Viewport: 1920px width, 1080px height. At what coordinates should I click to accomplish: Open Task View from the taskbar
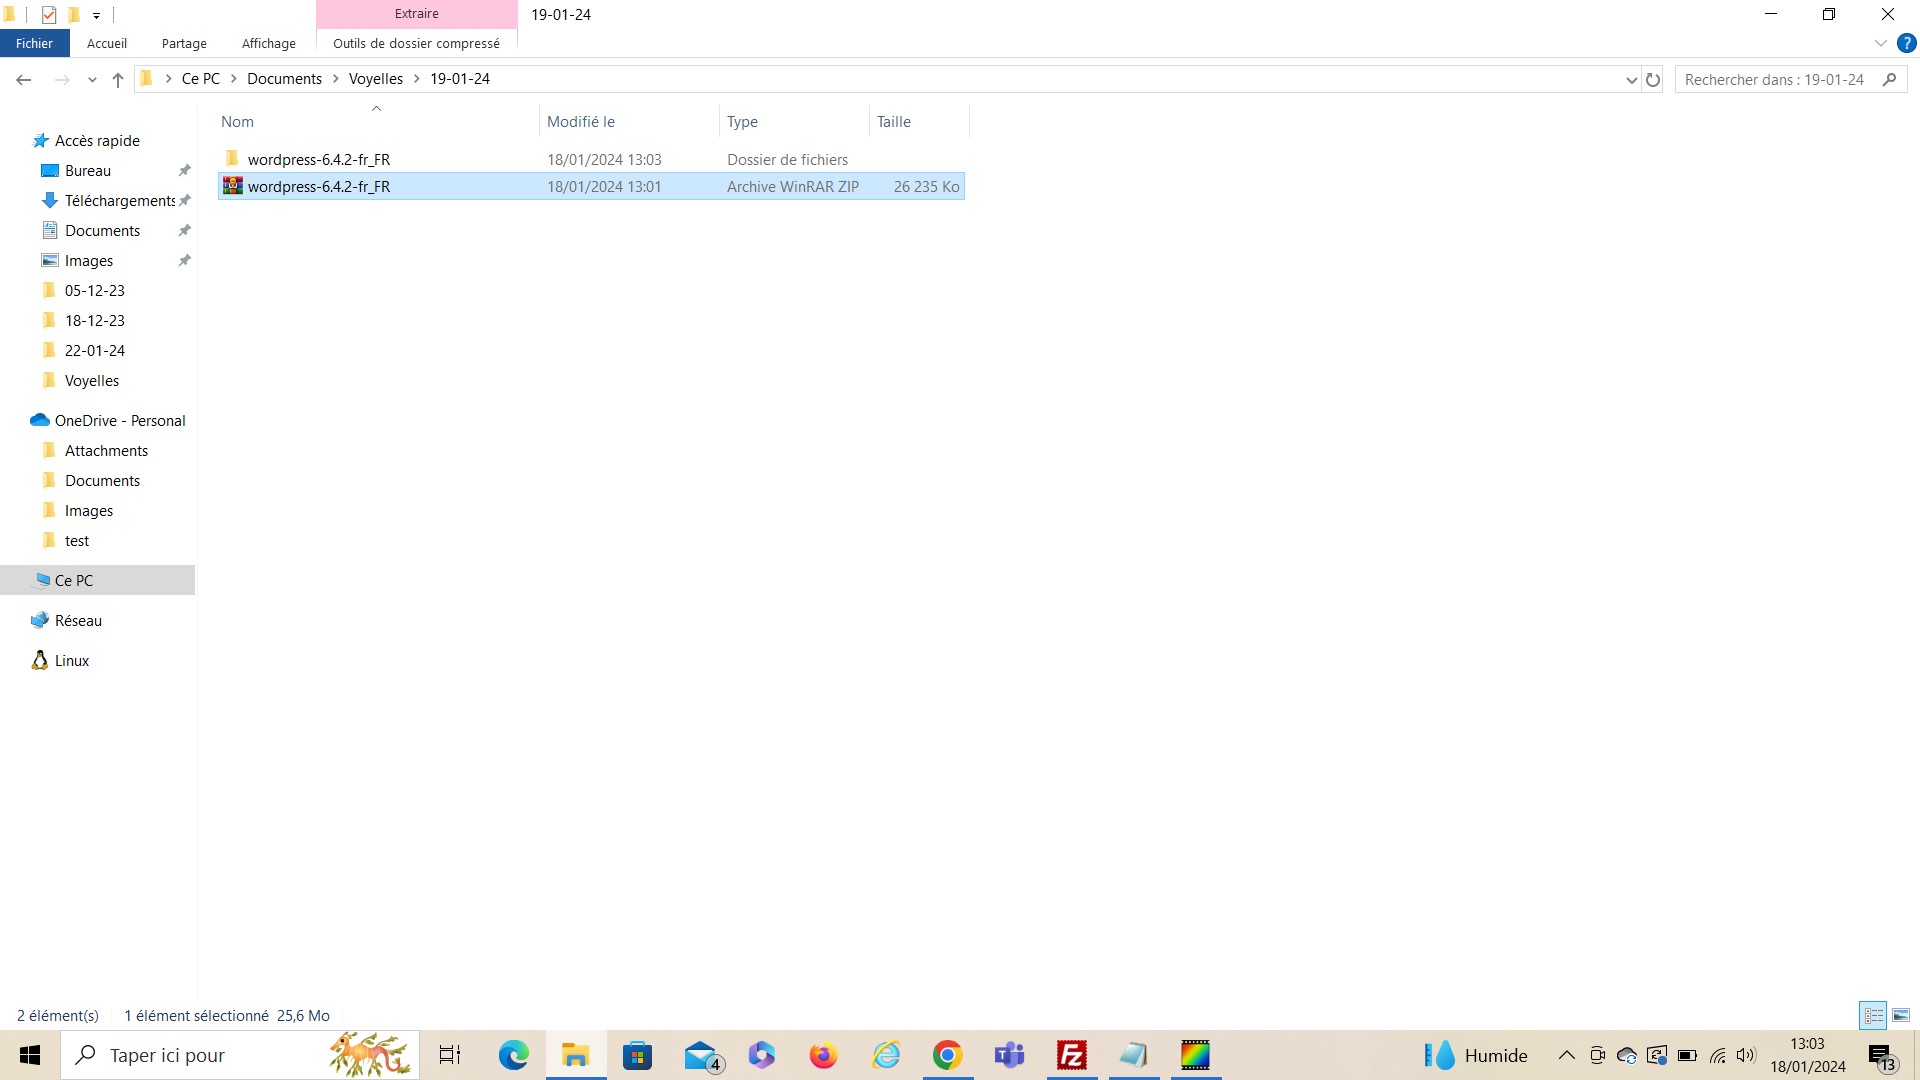point(450,1055)
